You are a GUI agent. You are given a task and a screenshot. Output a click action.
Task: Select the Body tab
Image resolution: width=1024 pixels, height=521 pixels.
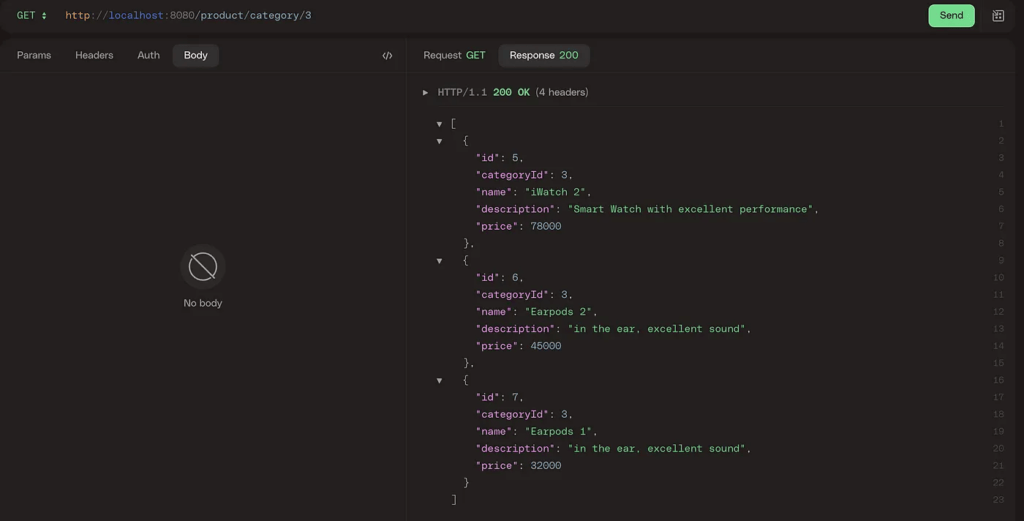(196, 56)
